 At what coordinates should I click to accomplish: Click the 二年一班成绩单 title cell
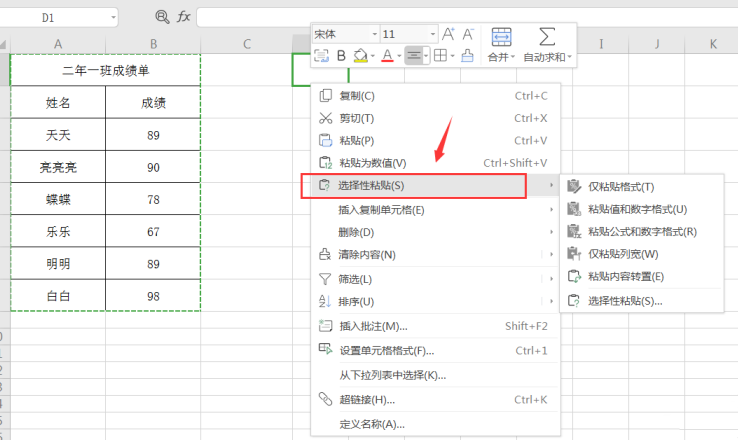pos(105,71)
